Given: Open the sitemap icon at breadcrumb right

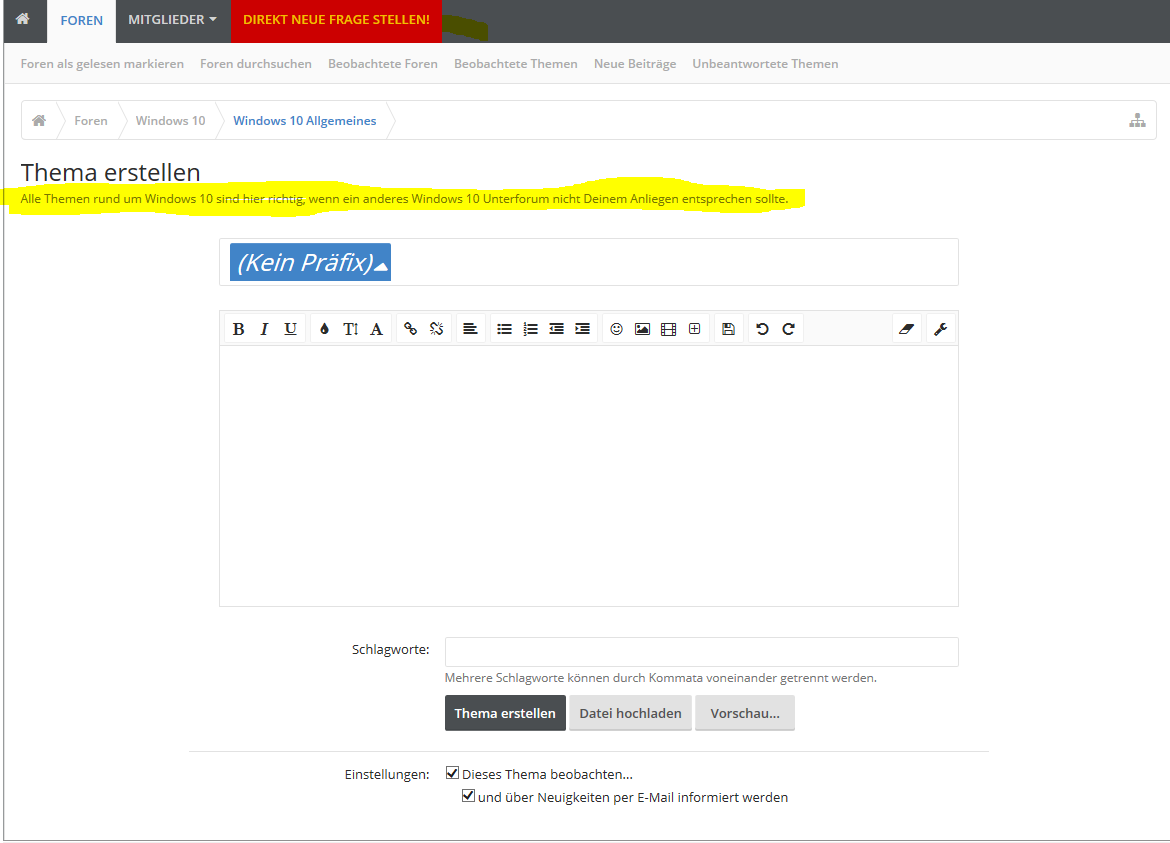Looking at the screenshot, I should [1137, 120].
